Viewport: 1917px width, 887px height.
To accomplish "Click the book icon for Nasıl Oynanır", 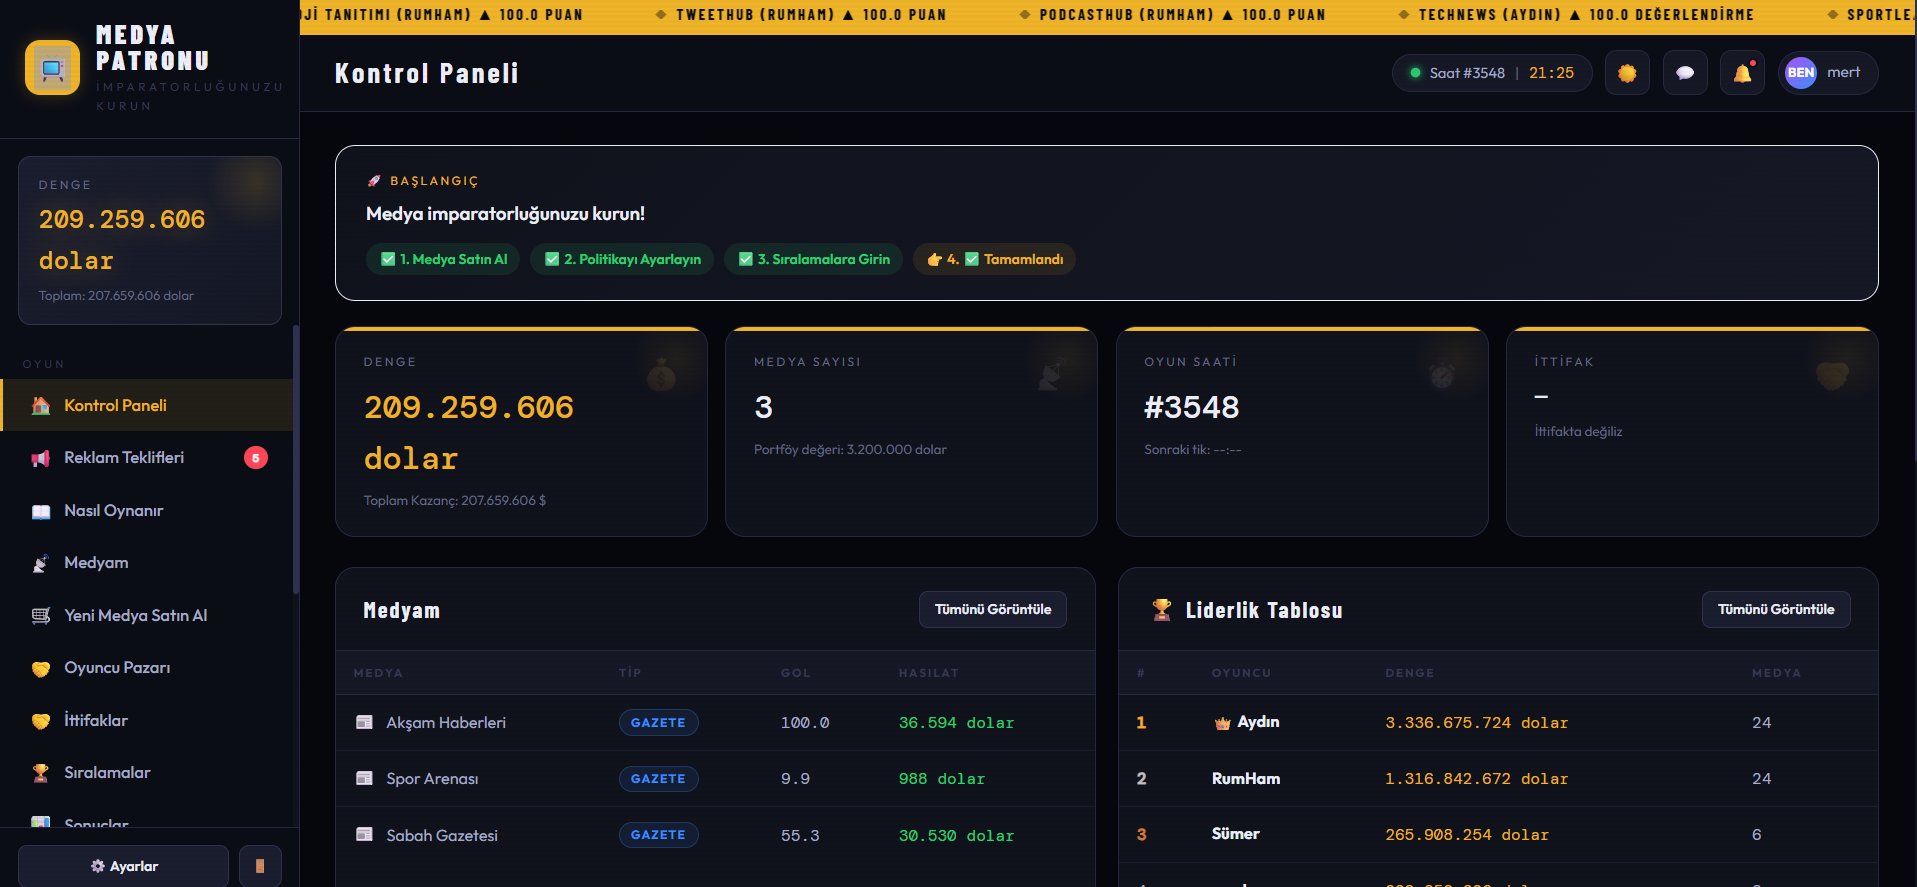I will (x=41, y=511).
